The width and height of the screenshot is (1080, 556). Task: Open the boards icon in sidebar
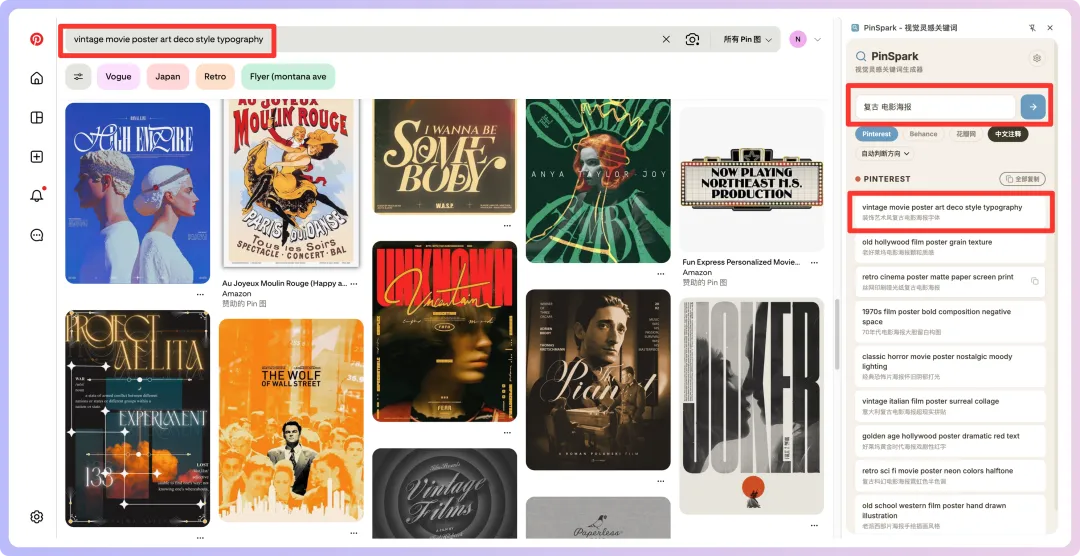[37, 118]
